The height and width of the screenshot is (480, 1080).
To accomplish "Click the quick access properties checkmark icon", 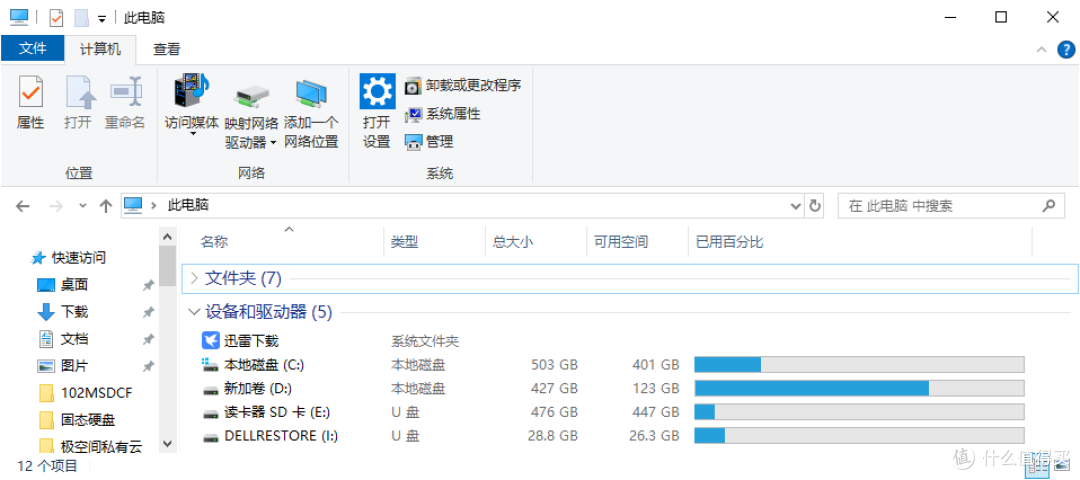I will click(x=56, y=18).
